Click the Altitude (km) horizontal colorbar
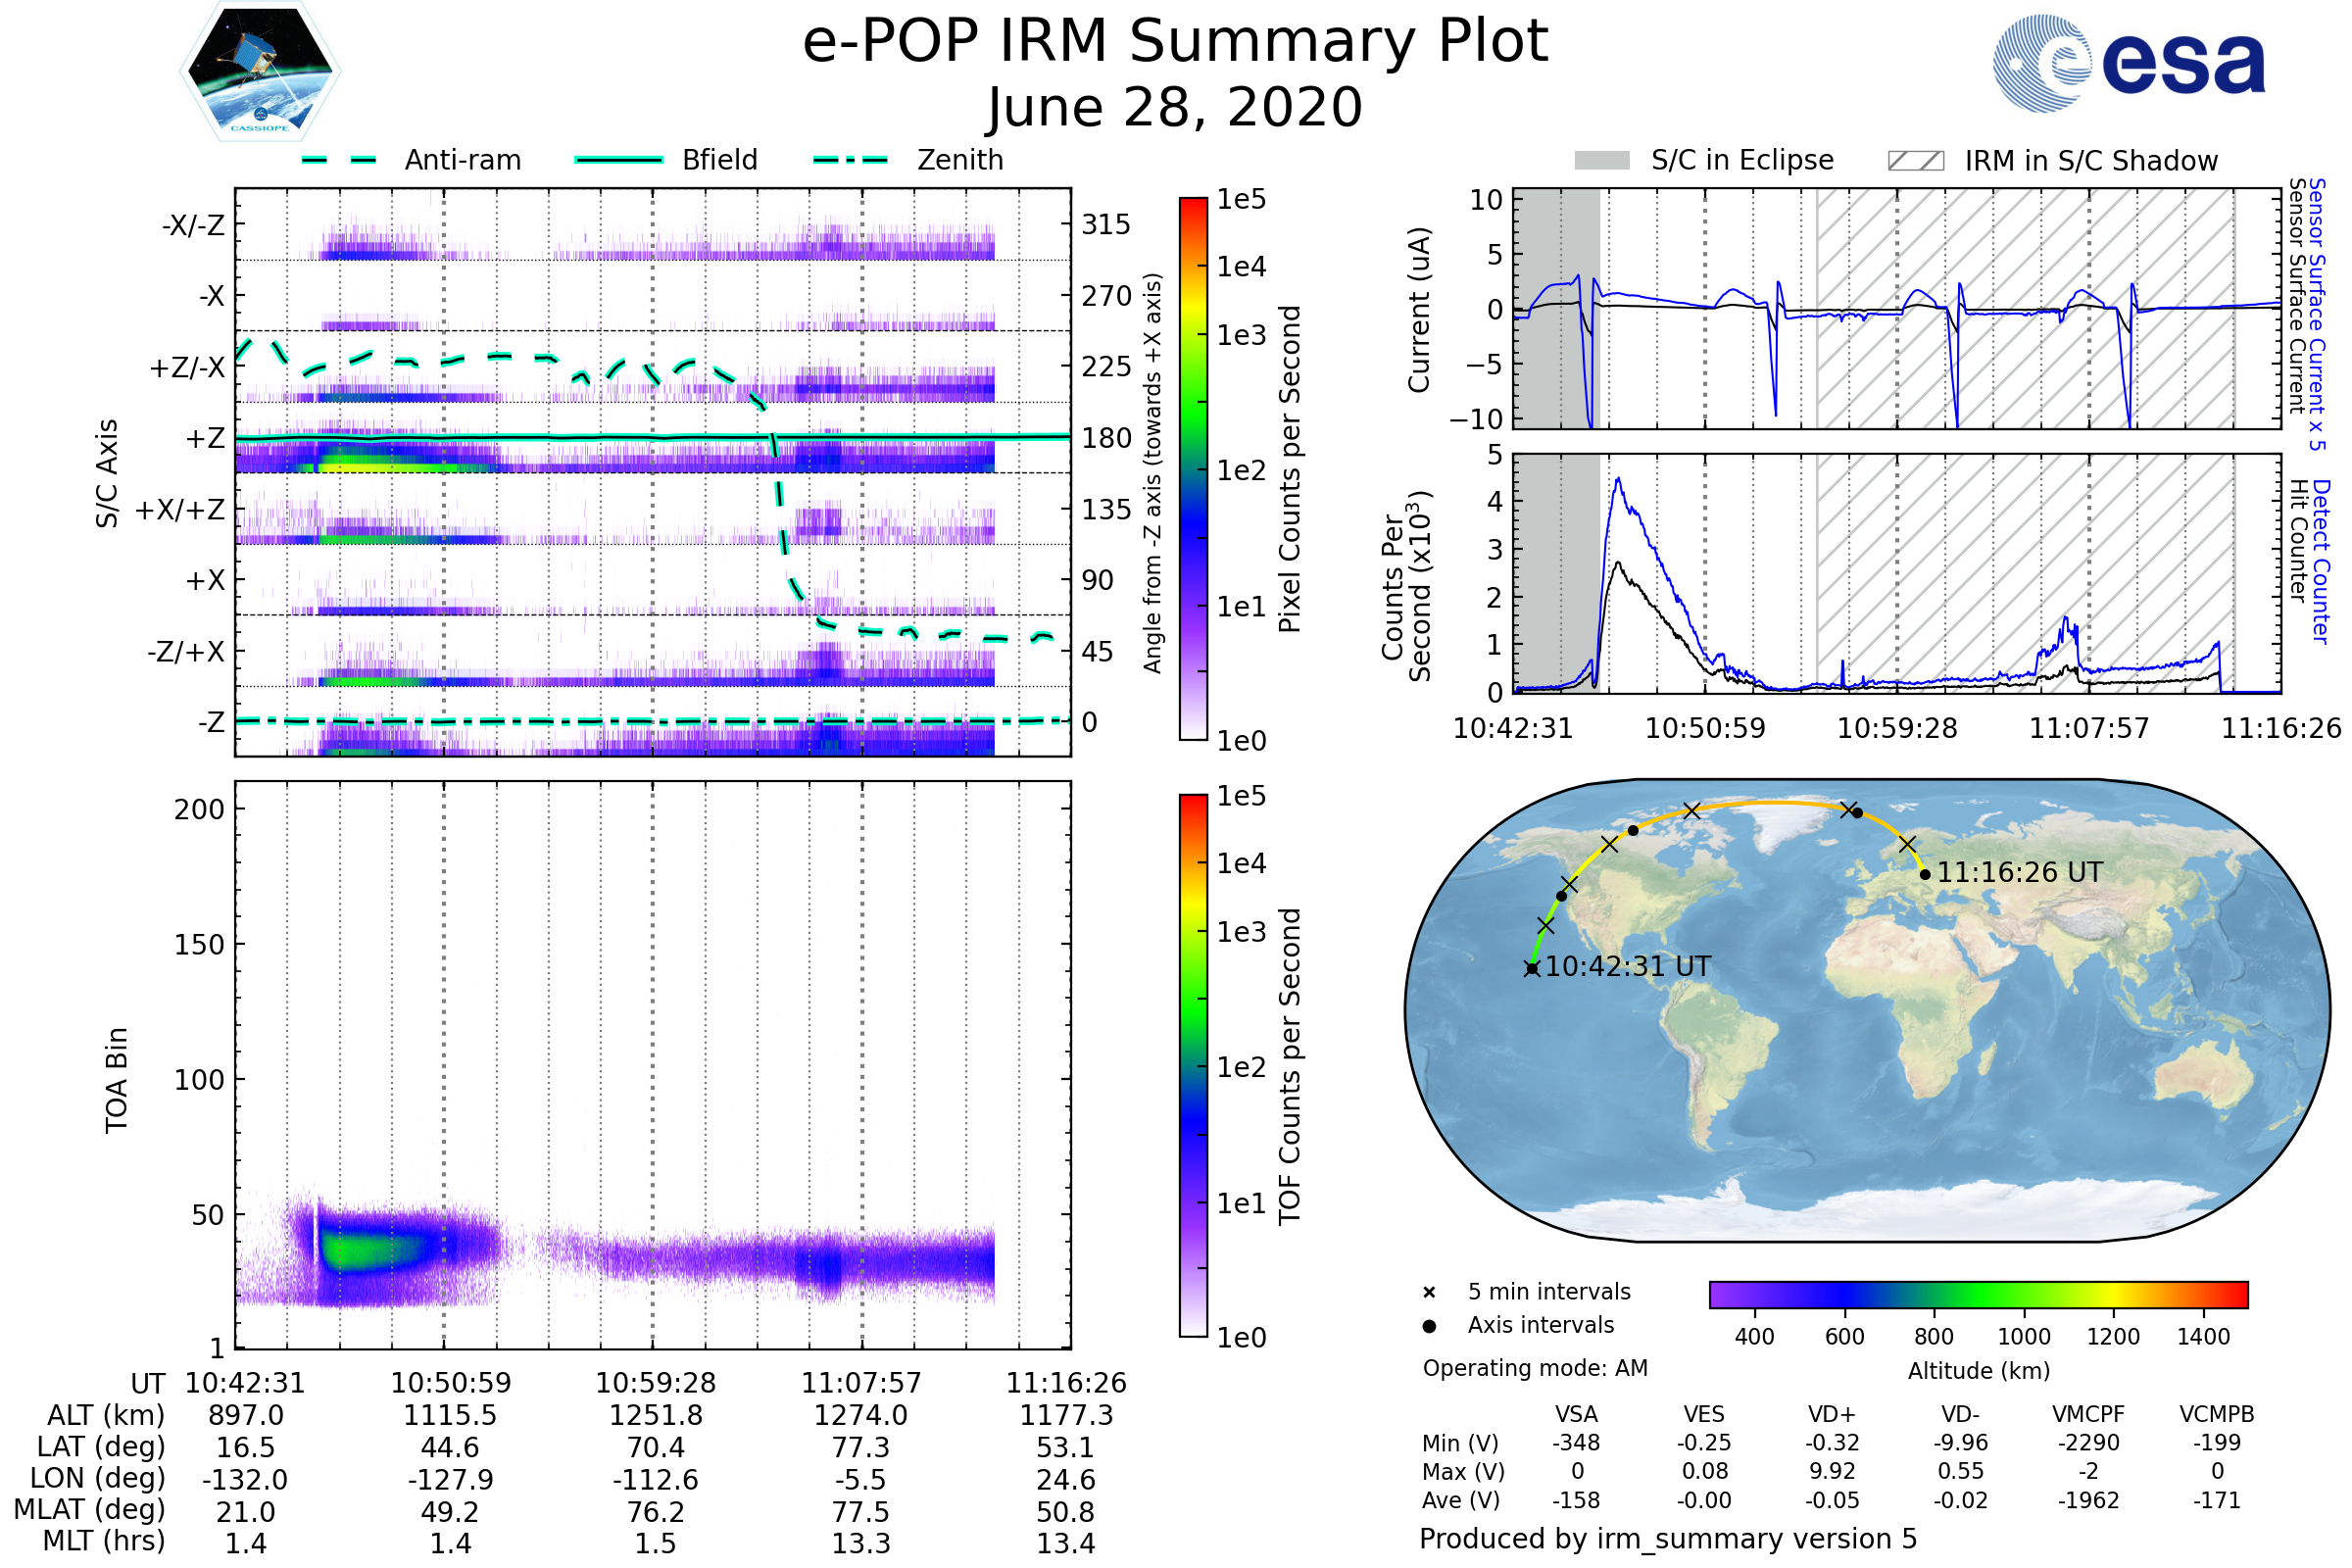The width and height of the screenshot is (2352, 1568). pos(1978,1294)
